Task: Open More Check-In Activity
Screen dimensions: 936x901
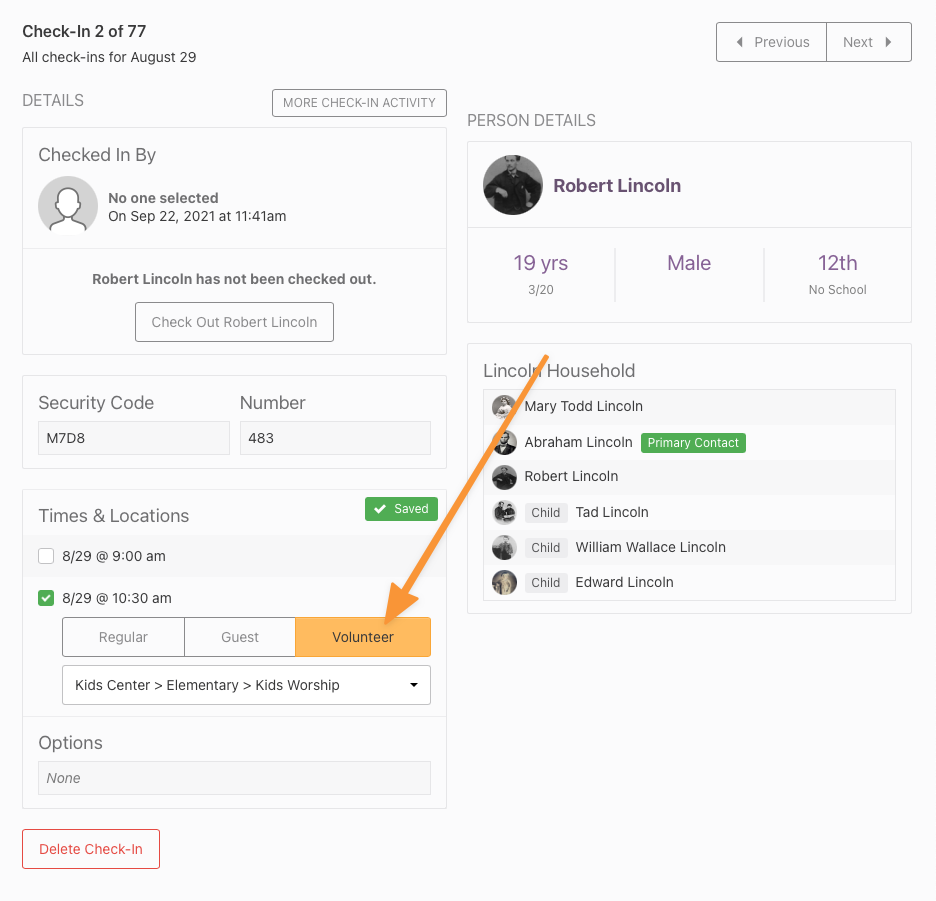Action: point(359,103)
